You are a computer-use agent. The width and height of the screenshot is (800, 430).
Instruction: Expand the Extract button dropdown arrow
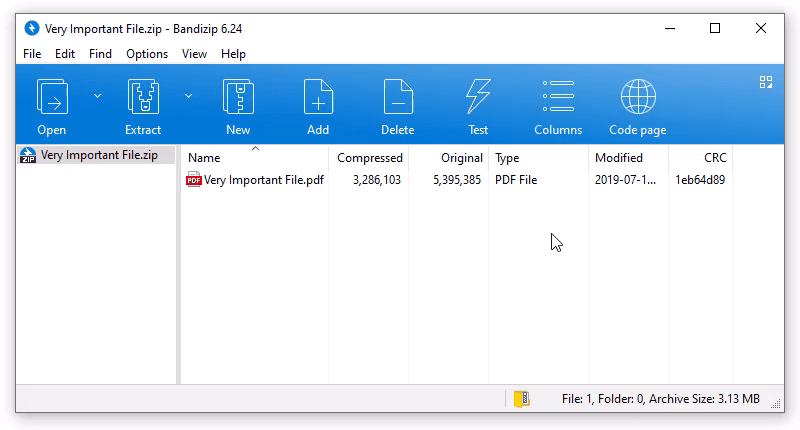tap(188, 96)
